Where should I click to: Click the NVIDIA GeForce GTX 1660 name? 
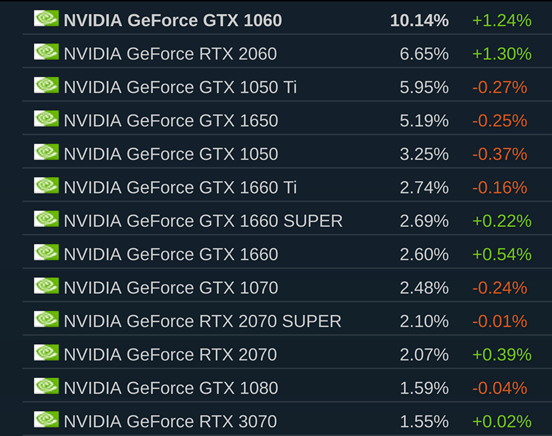tap(171, 255)
